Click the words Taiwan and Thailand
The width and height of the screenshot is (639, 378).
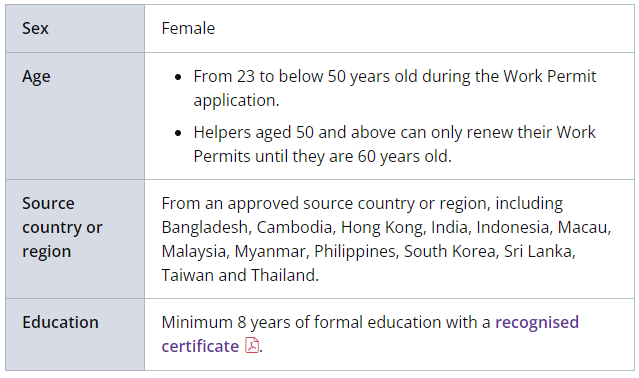239,275
